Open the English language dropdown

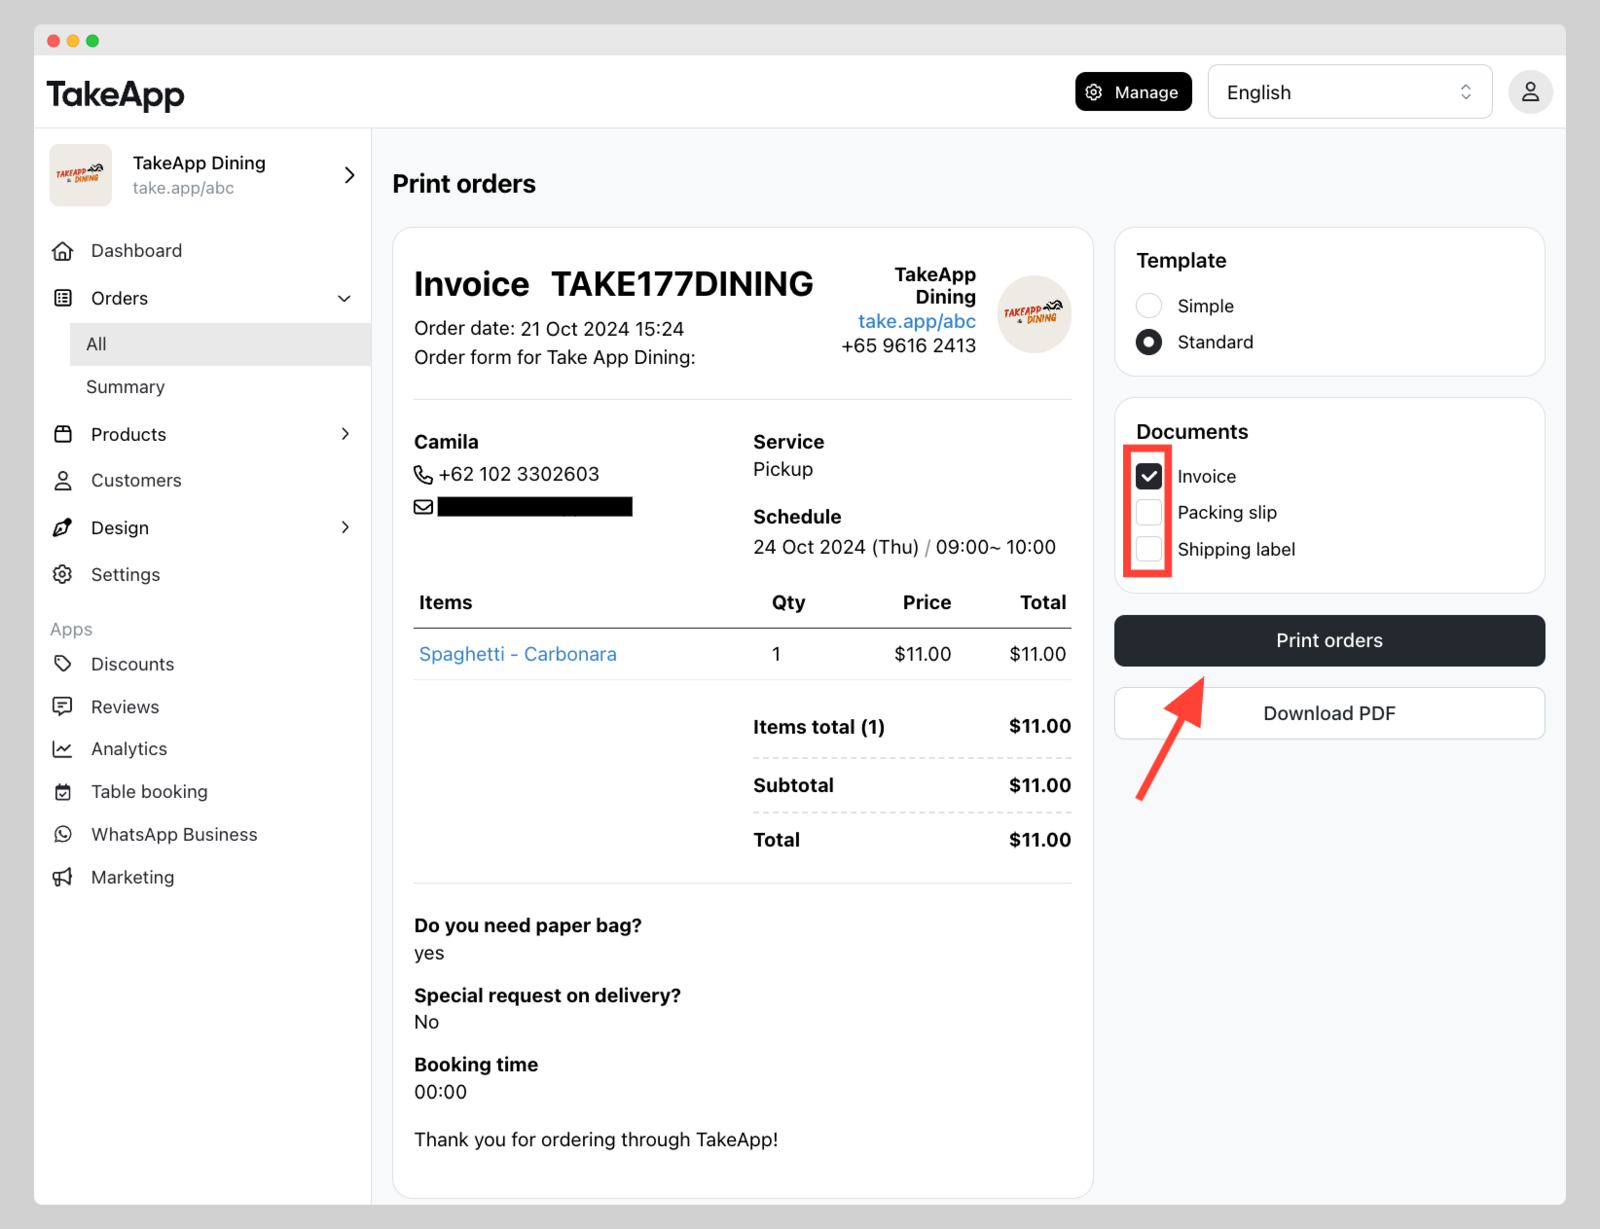pos(1350,92)
